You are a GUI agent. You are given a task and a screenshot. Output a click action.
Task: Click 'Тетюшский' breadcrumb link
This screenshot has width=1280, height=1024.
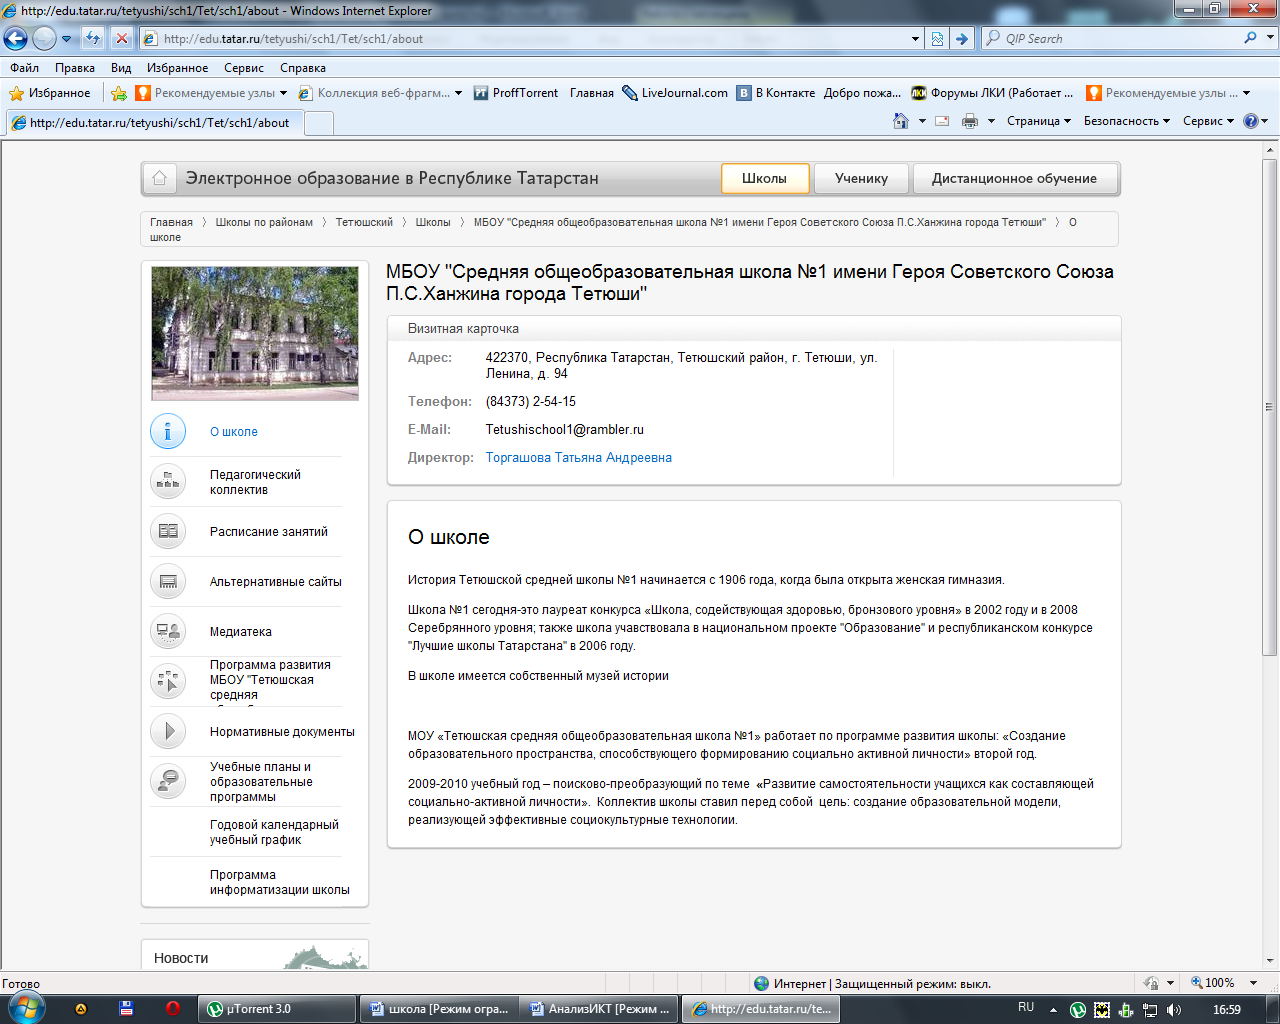364,222
